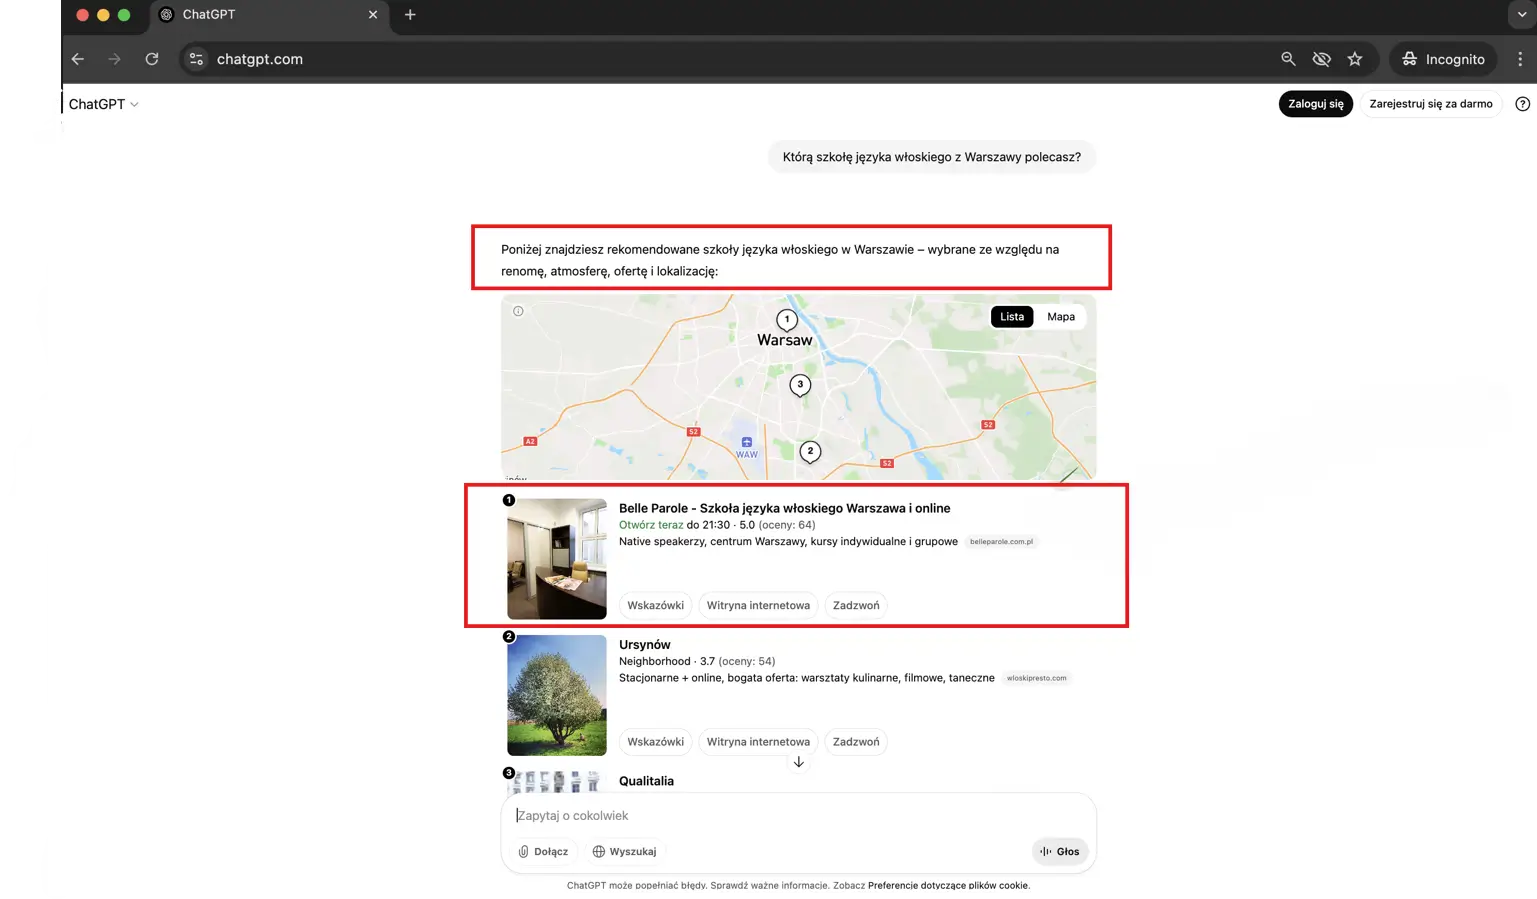Click Witryna internetowa for Belle Parole
The width and height of the screenshot is (1537, 899).
click(758, 605)
